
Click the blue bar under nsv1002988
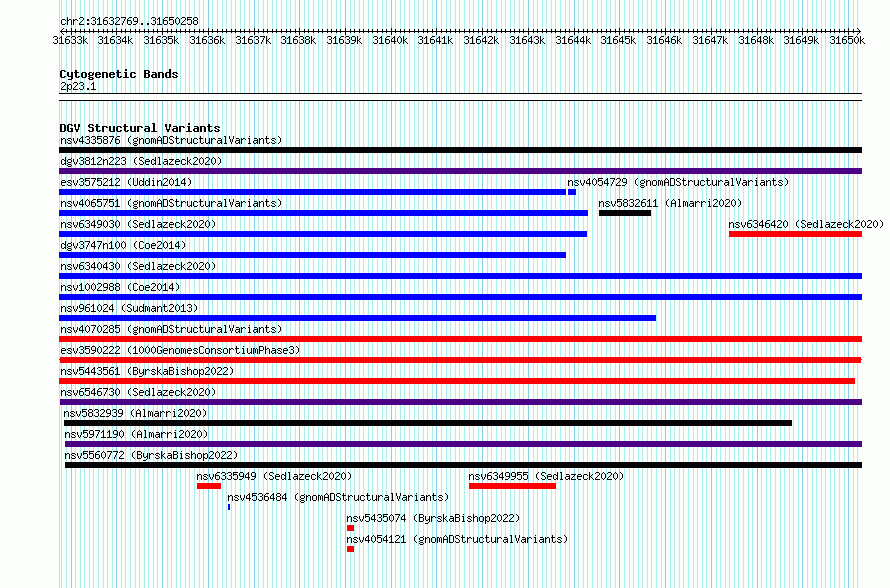point(460,297)
